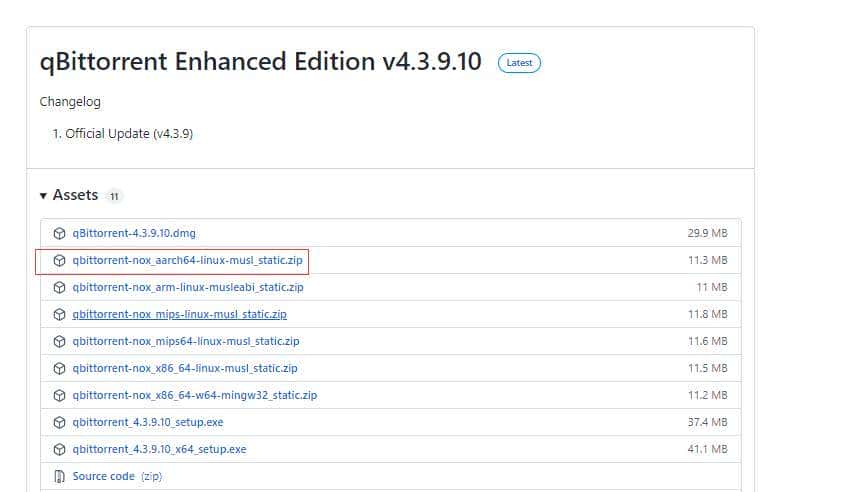Click the Latest release badge
855x492 pixels.
coord(519,63)
